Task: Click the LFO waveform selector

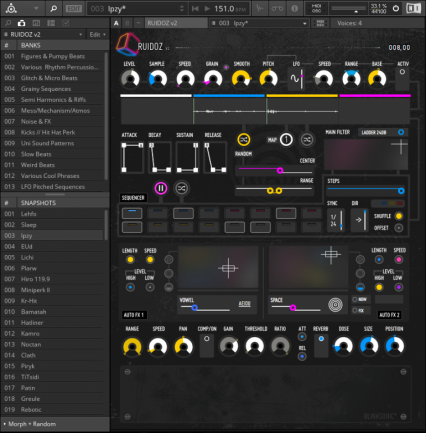Action: click(x=296, y=79)
